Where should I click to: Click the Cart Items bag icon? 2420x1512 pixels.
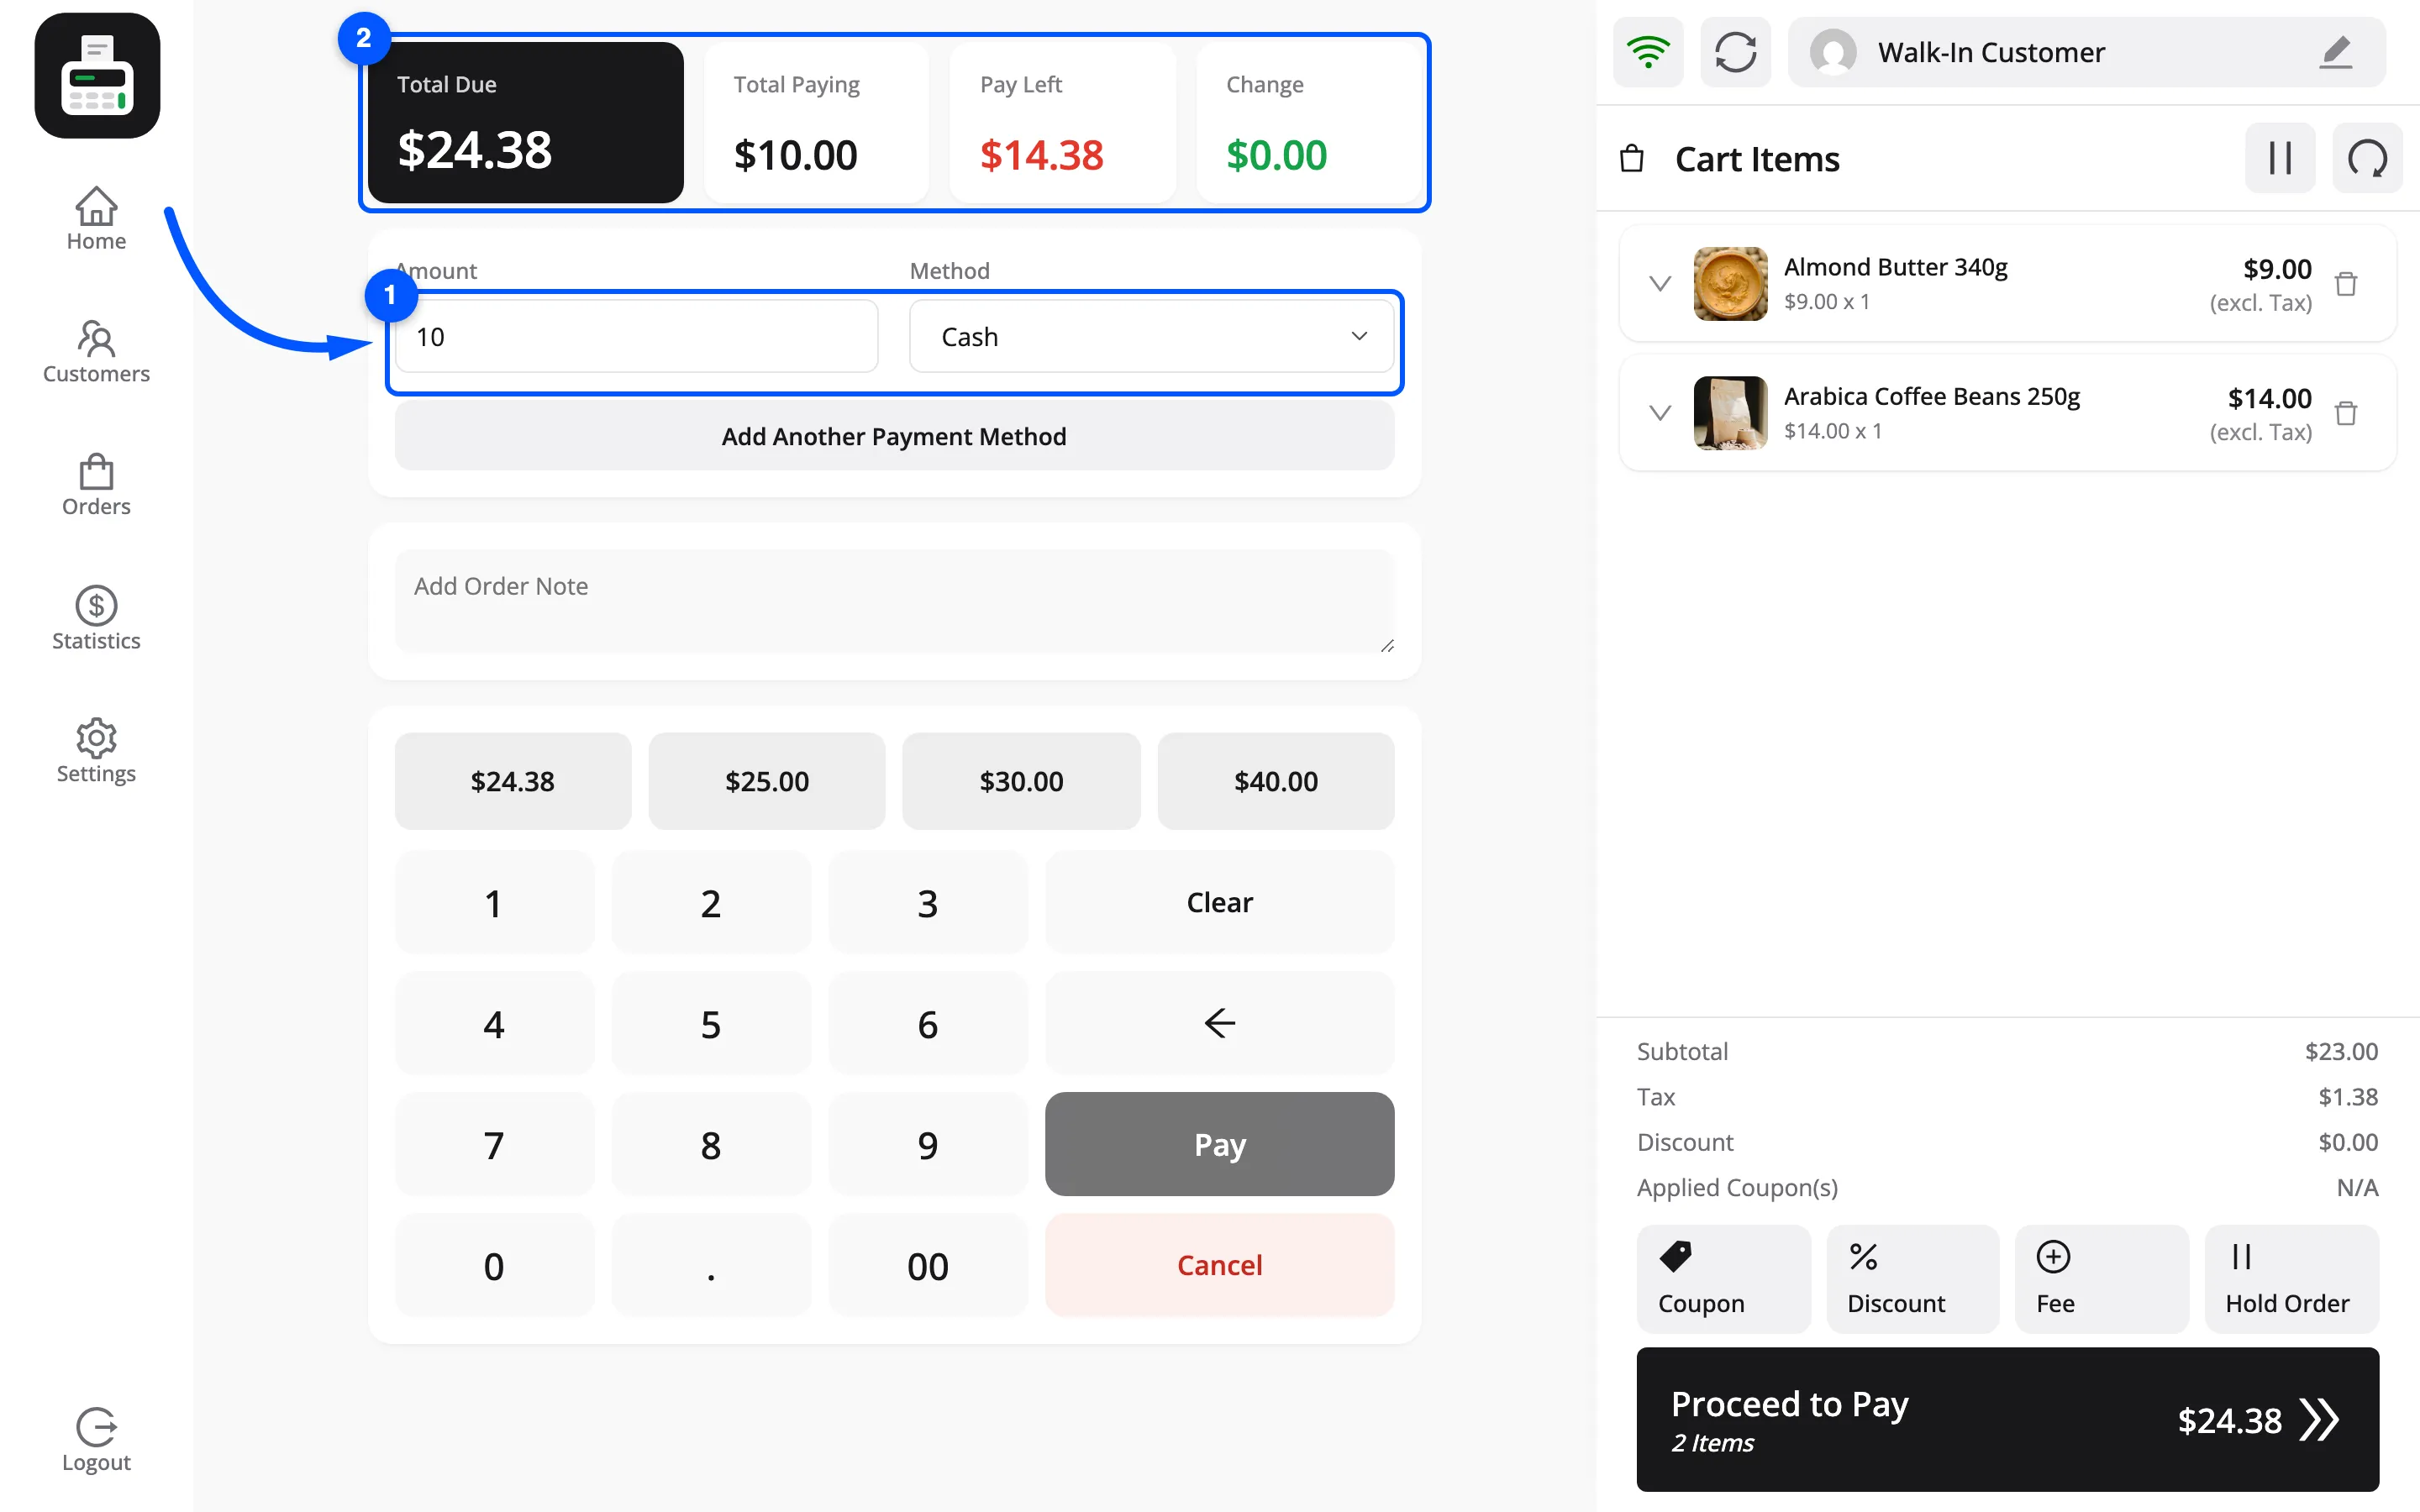(1631, 158)
